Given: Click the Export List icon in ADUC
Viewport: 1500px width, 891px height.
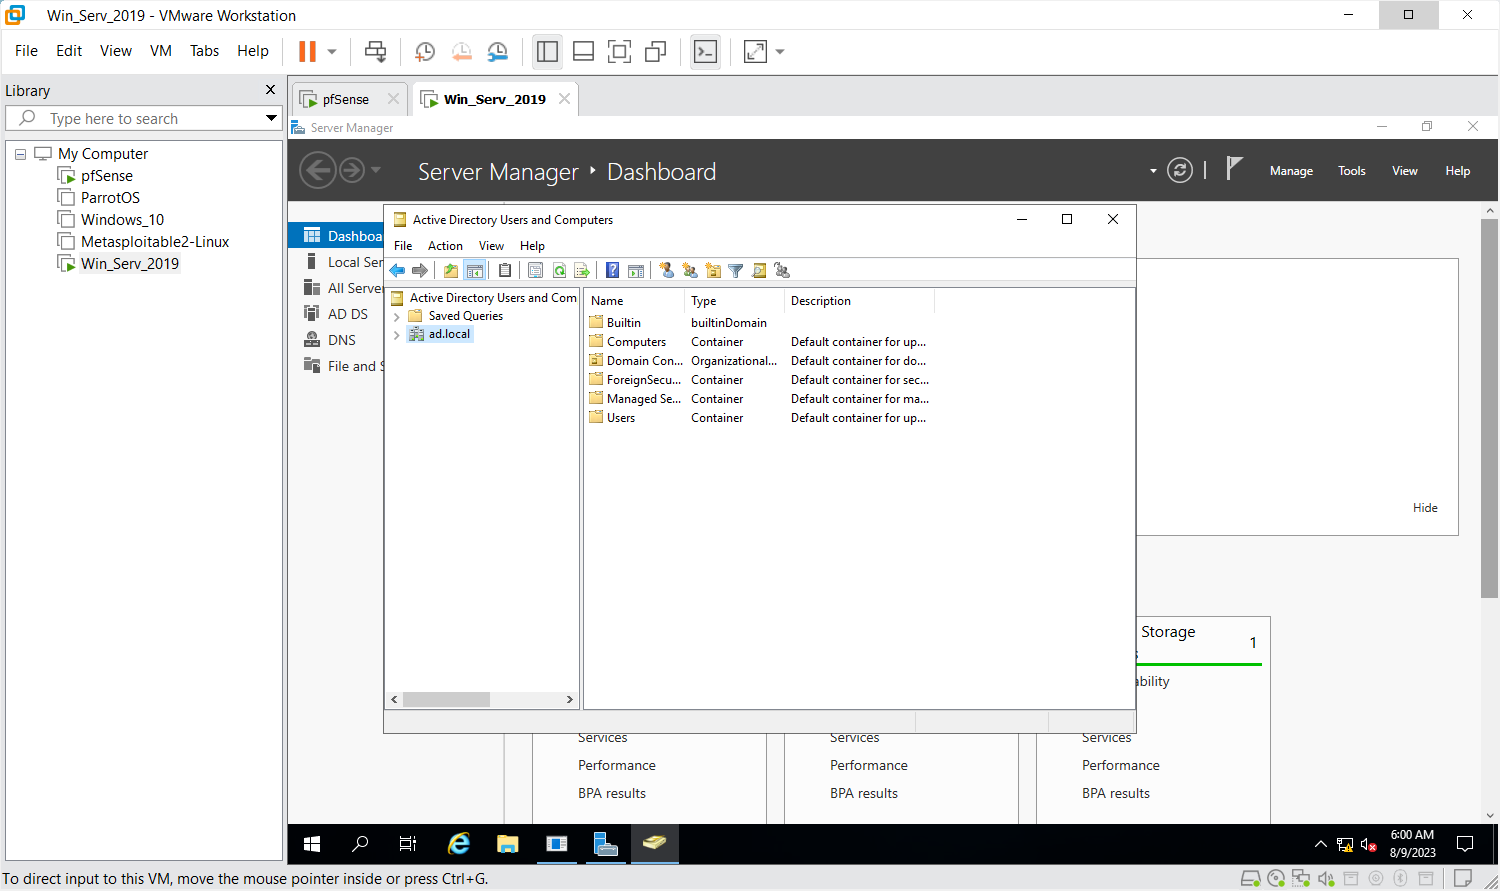Looking at the screenshot, I should (582, 270).
